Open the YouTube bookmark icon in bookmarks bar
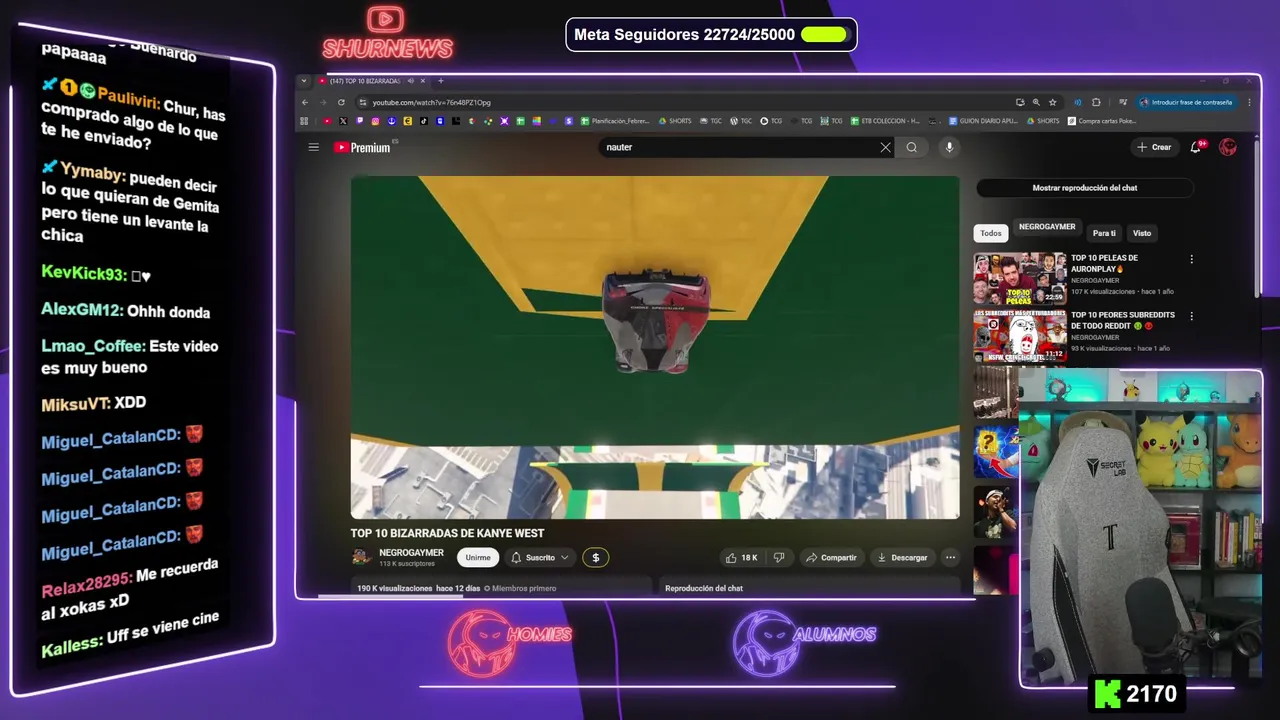The height and width of the screenshot is (720, 1280). pos(327,121)
